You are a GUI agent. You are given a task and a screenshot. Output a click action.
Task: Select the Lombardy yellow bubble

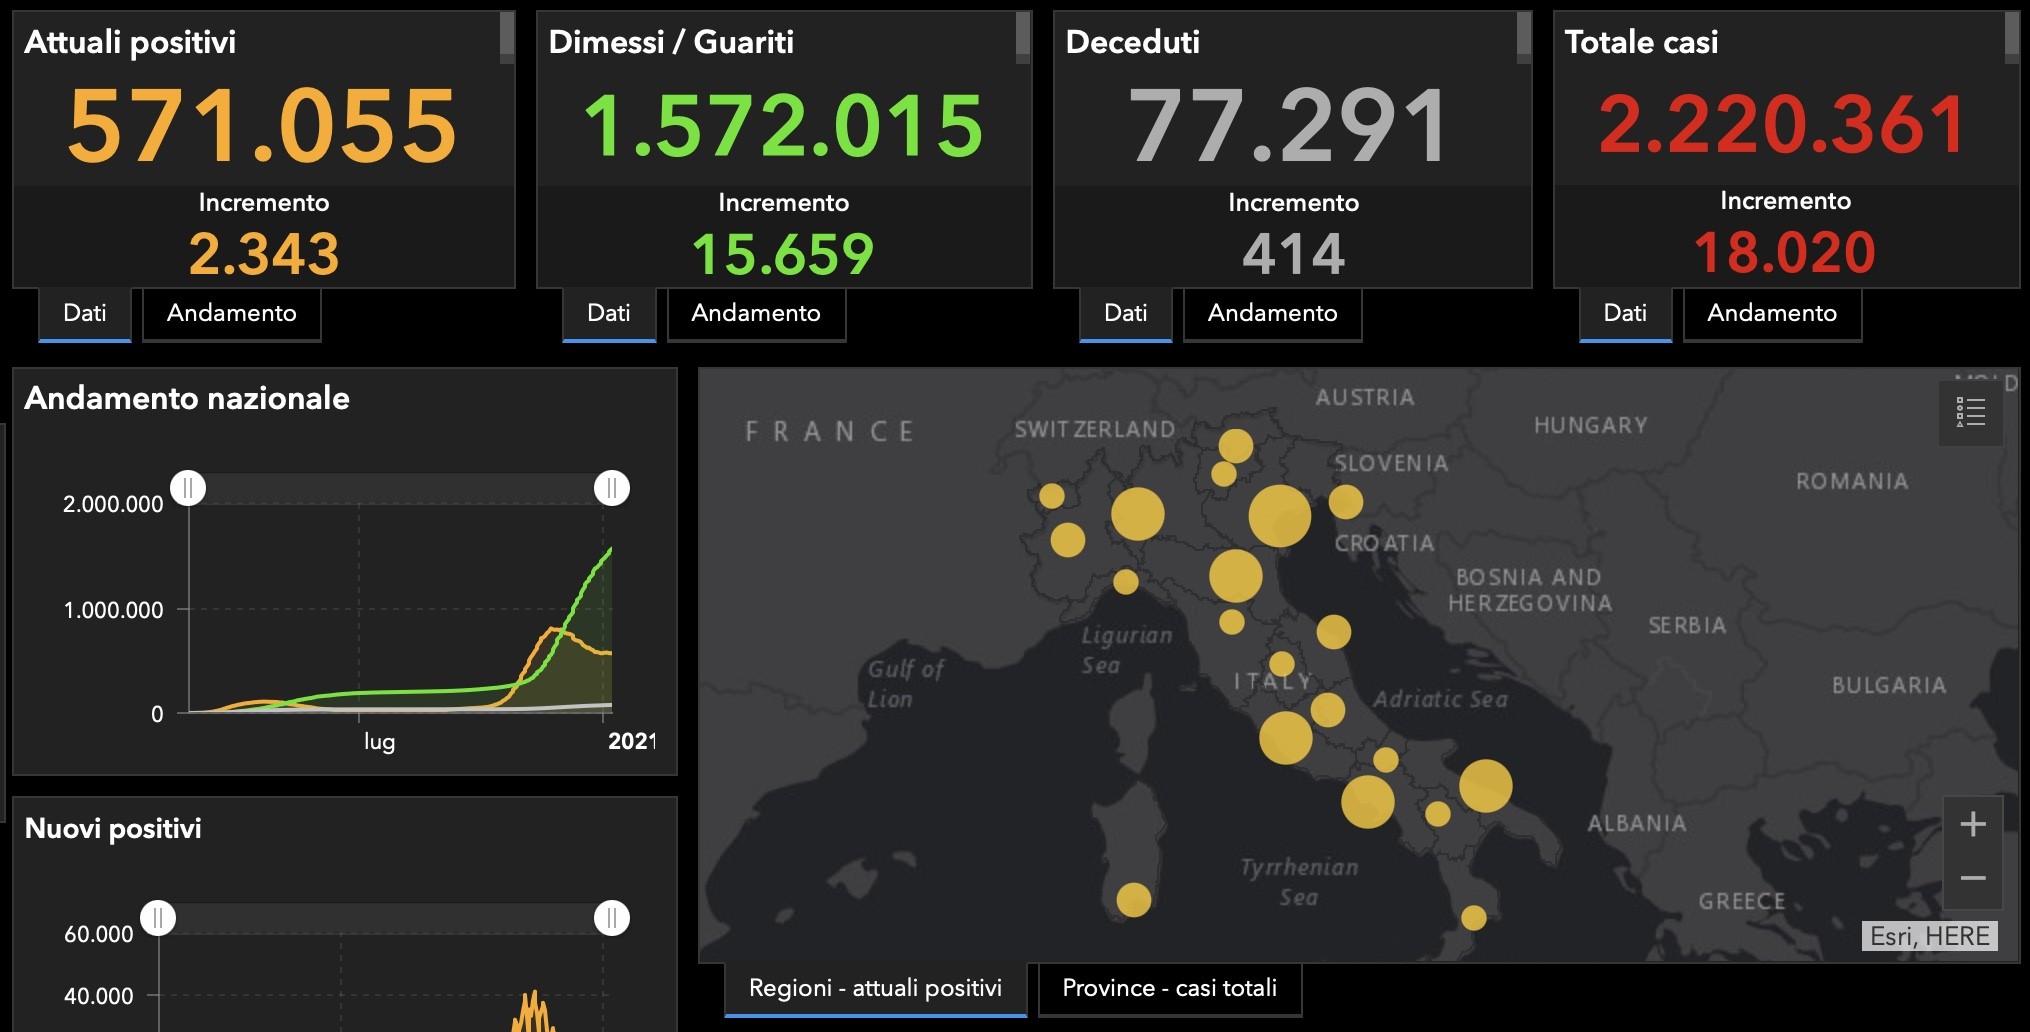[x=1137, y=515]
